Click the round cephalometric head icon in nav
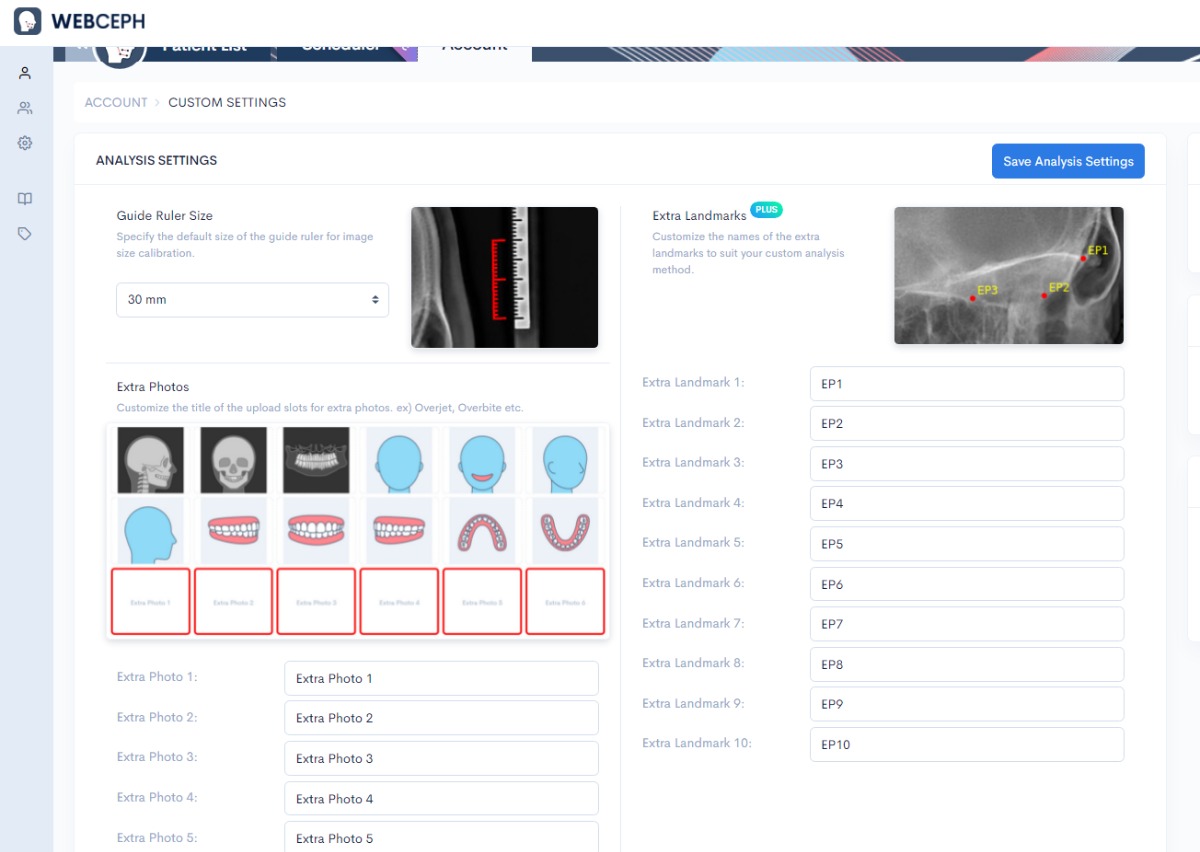 point(121,54)
